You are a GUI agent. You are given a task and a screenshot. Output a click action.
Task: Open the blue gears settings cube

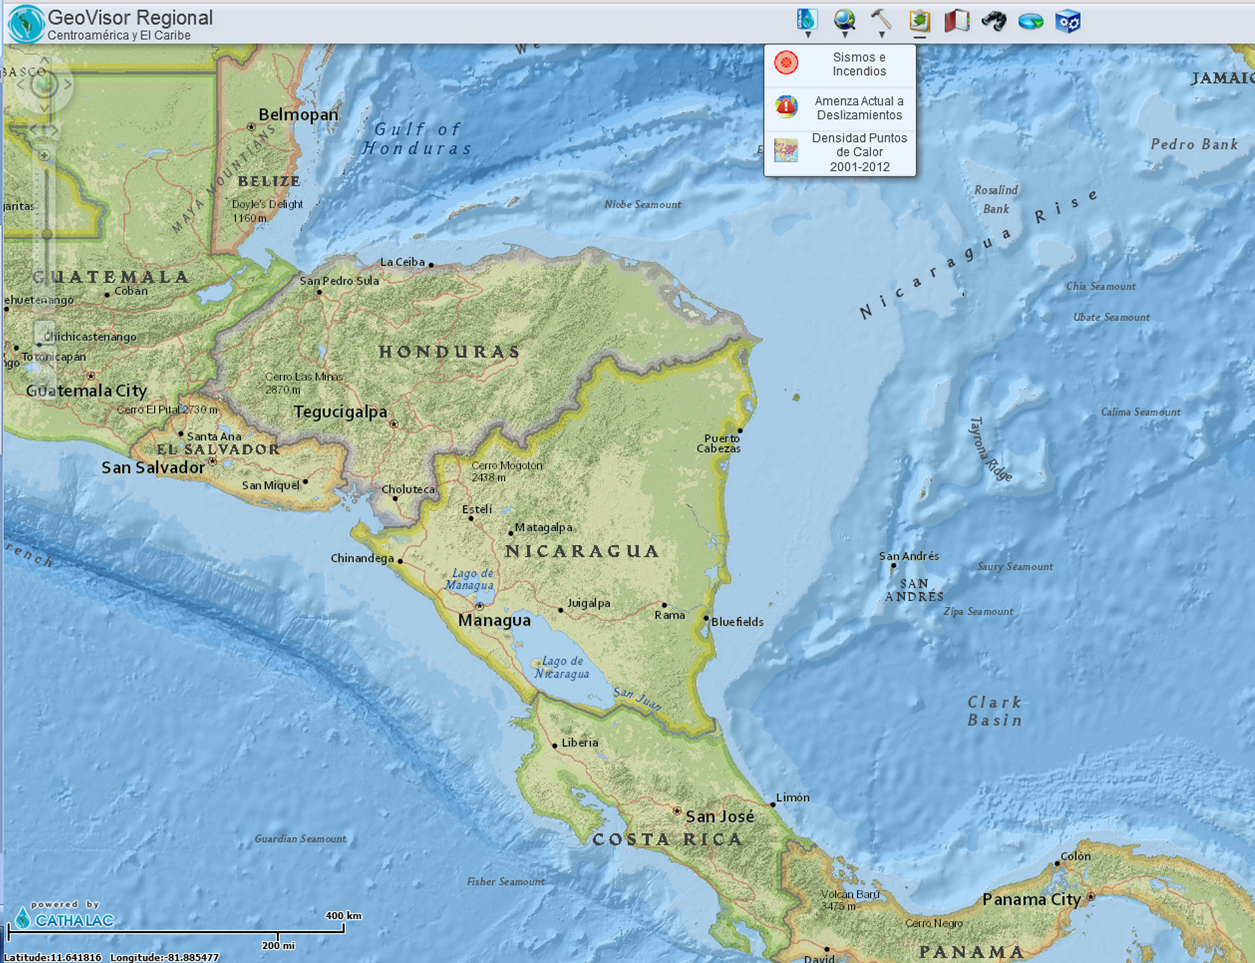pyautogui.click(x=1068, y=21)
